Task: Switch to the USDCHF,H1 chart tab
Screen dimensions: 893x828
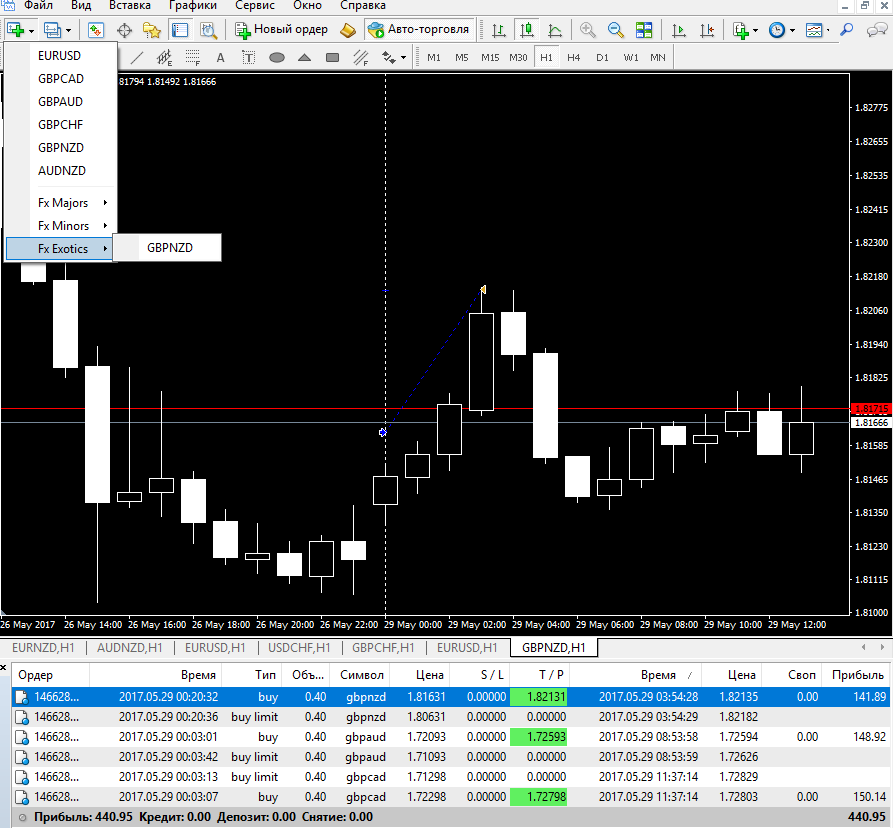Action: click(x=300, y=647)
